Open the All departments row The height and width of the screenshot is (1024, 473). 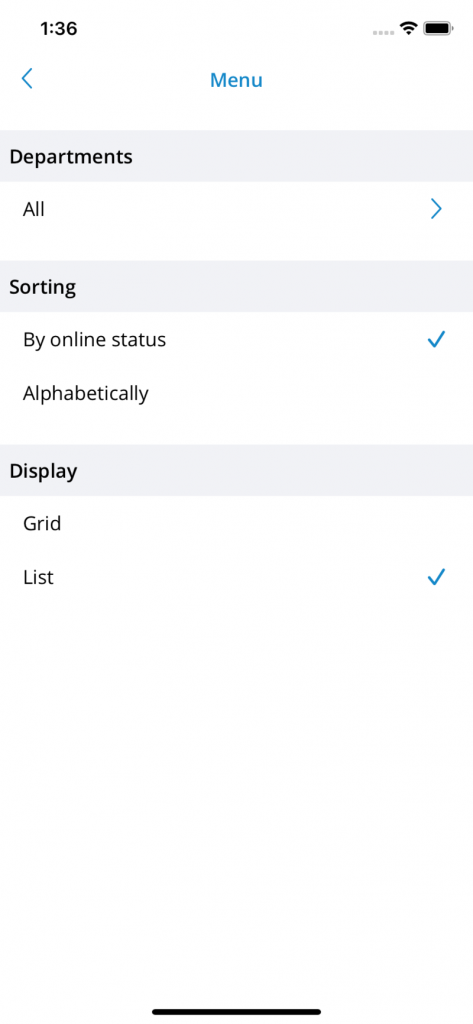coord(236,209)
